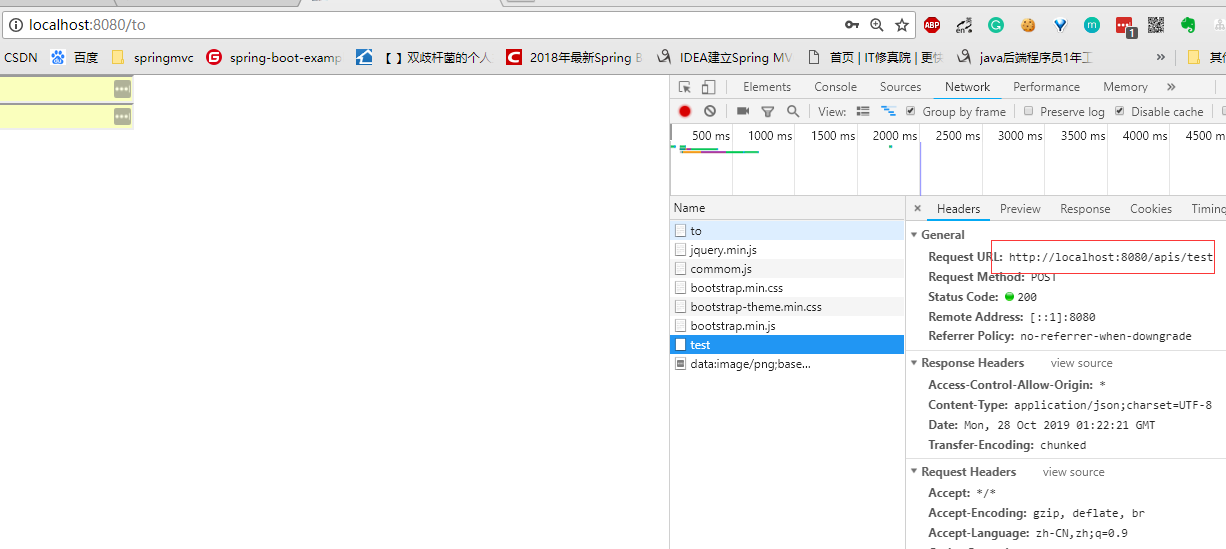Switch to the Cookies detail tab
1226x549 pixels.
coord(1151,209)
